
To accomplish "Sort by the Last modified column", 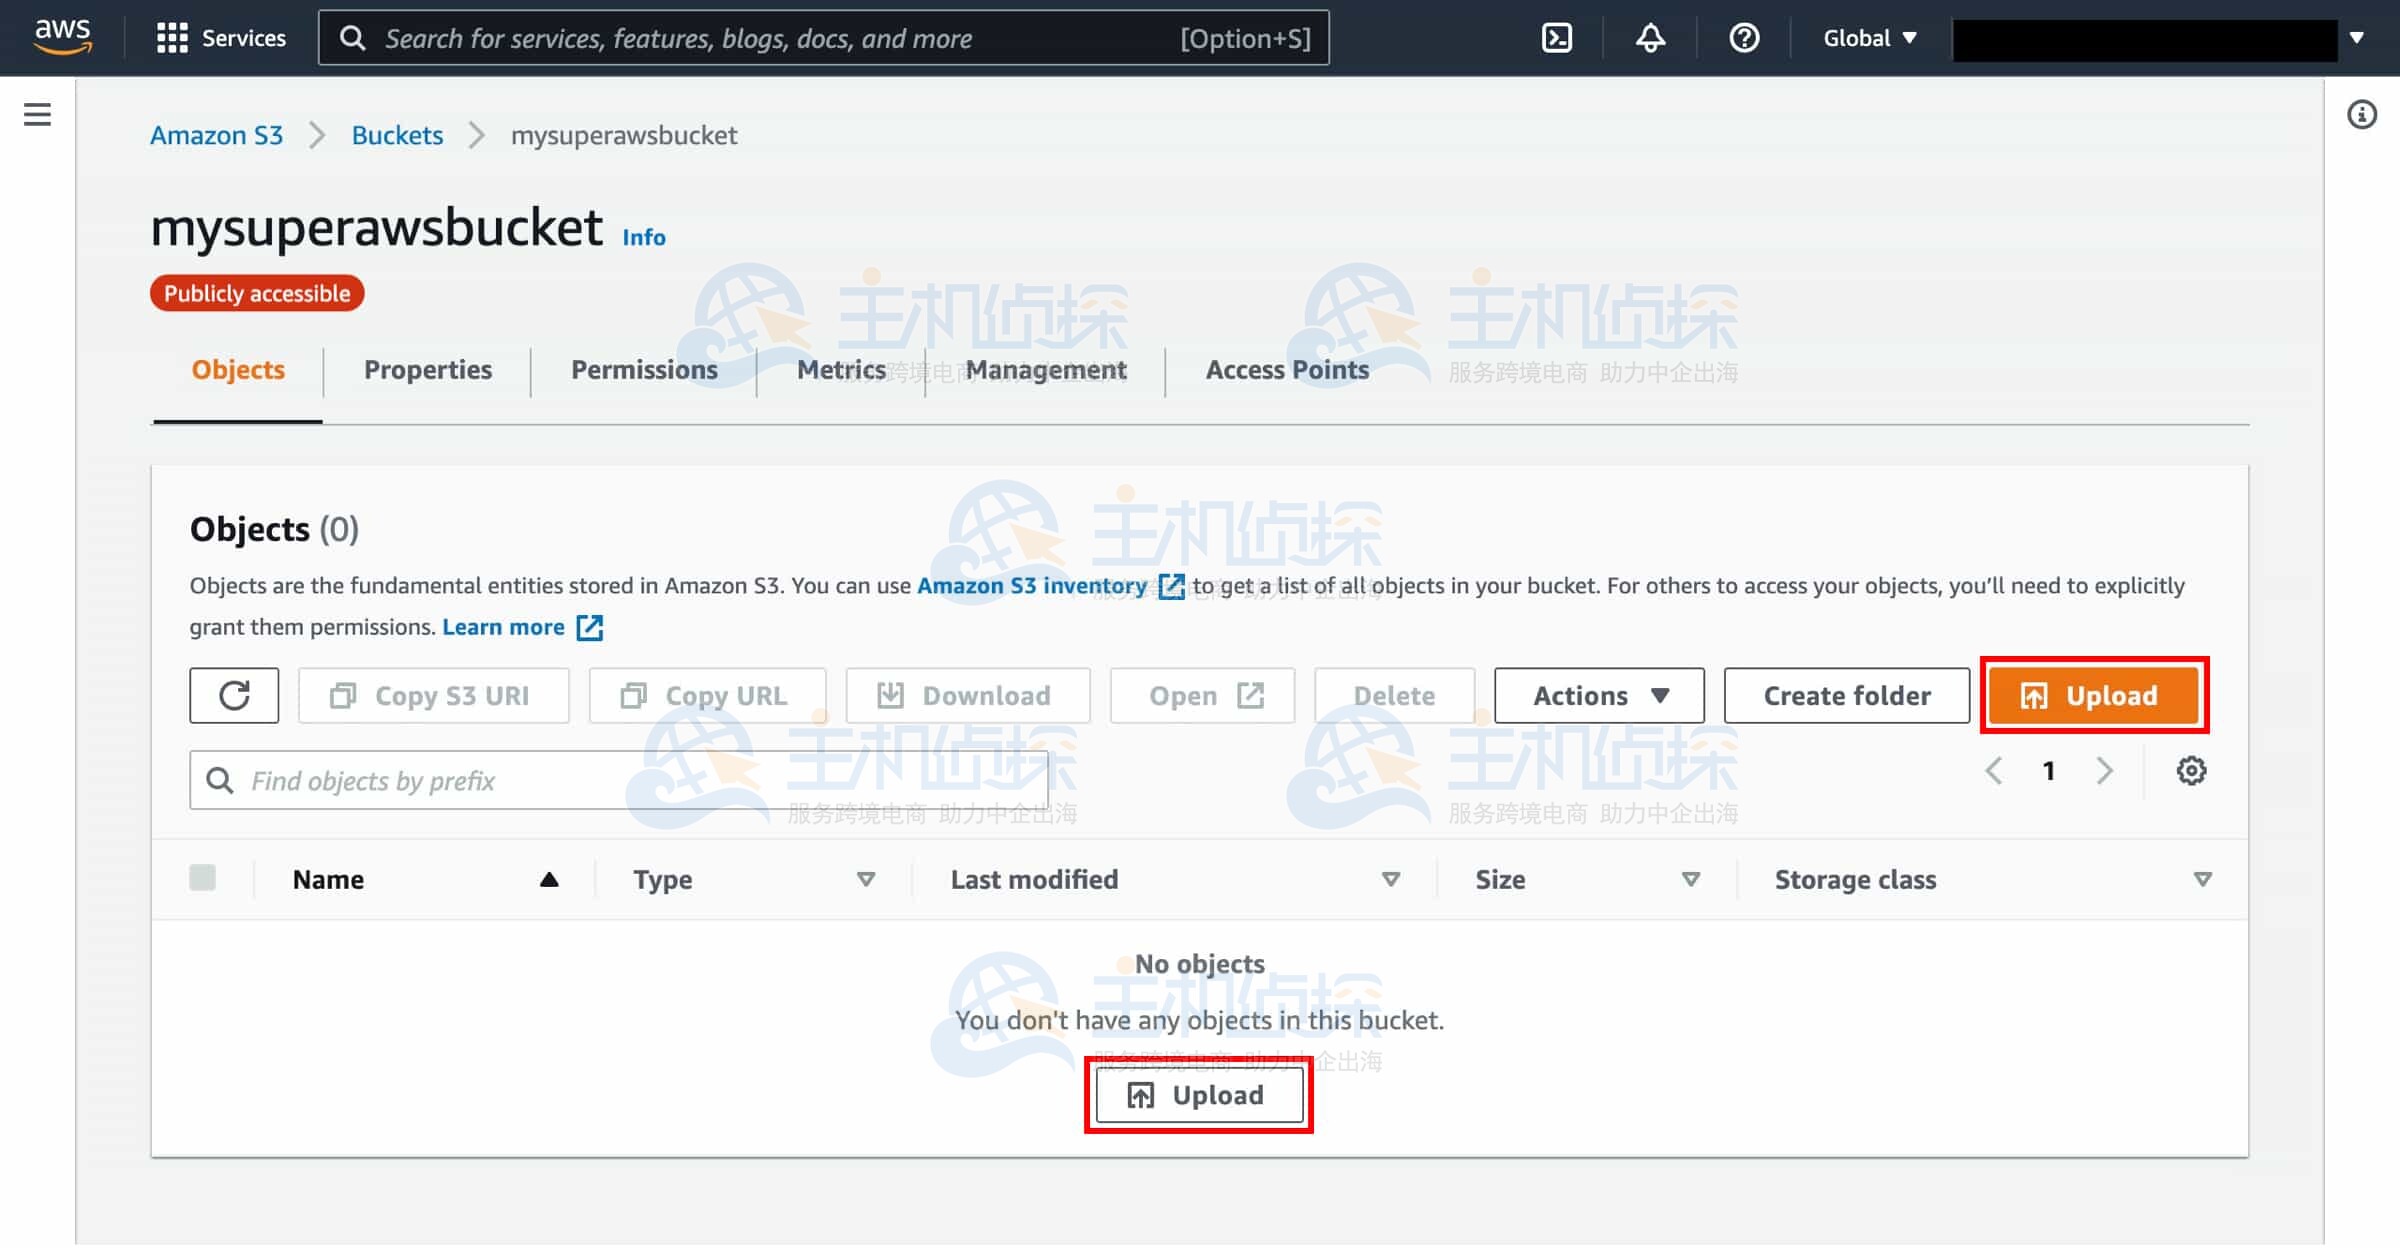I will [x=1034, y=879].
